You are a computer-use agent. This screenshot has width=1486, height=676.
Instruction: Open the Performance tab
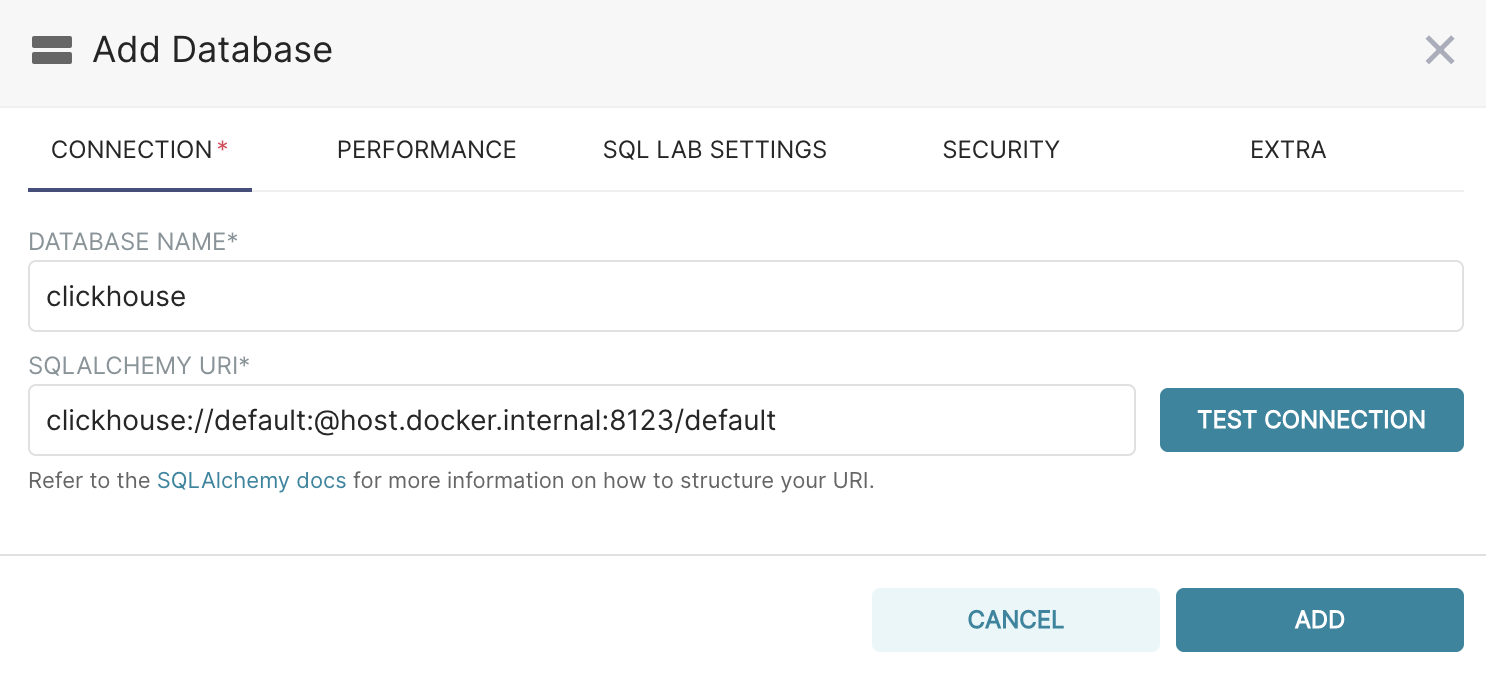pyautogui.click(x=426, y=150)
